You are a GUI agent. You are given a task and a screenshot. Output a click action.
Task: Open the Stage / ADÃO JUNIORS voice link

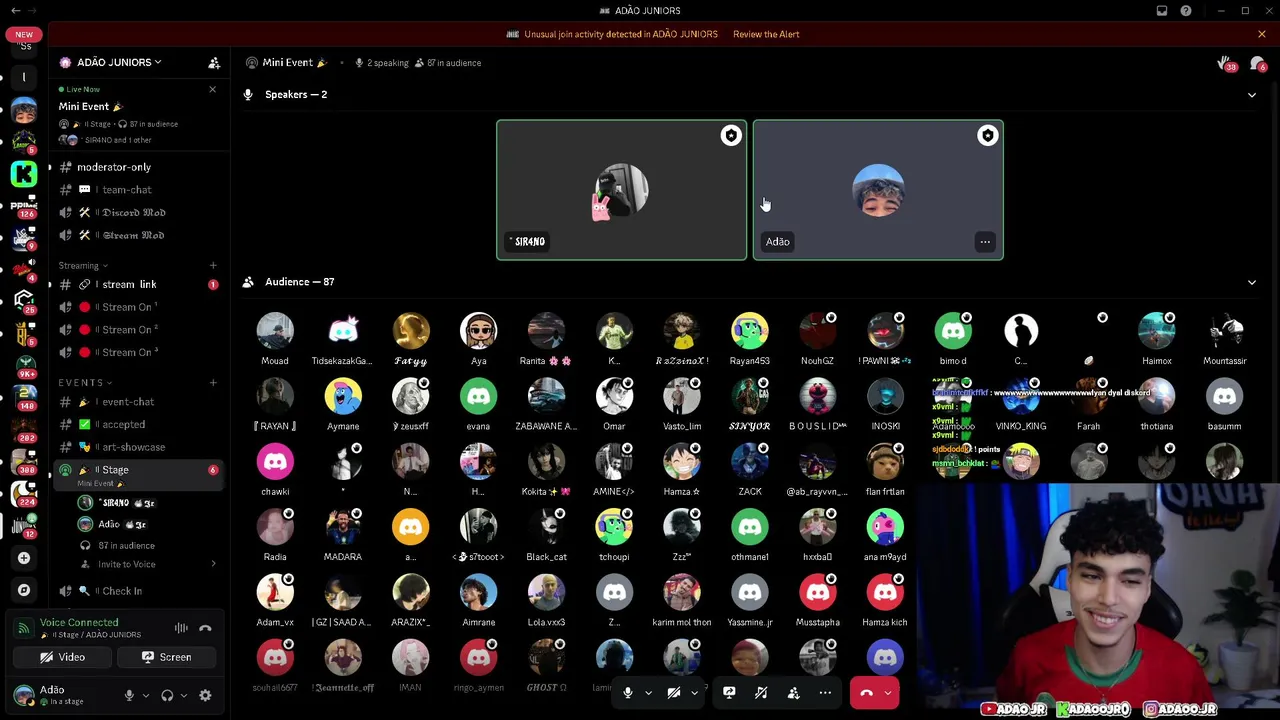[x=90, y=635]
